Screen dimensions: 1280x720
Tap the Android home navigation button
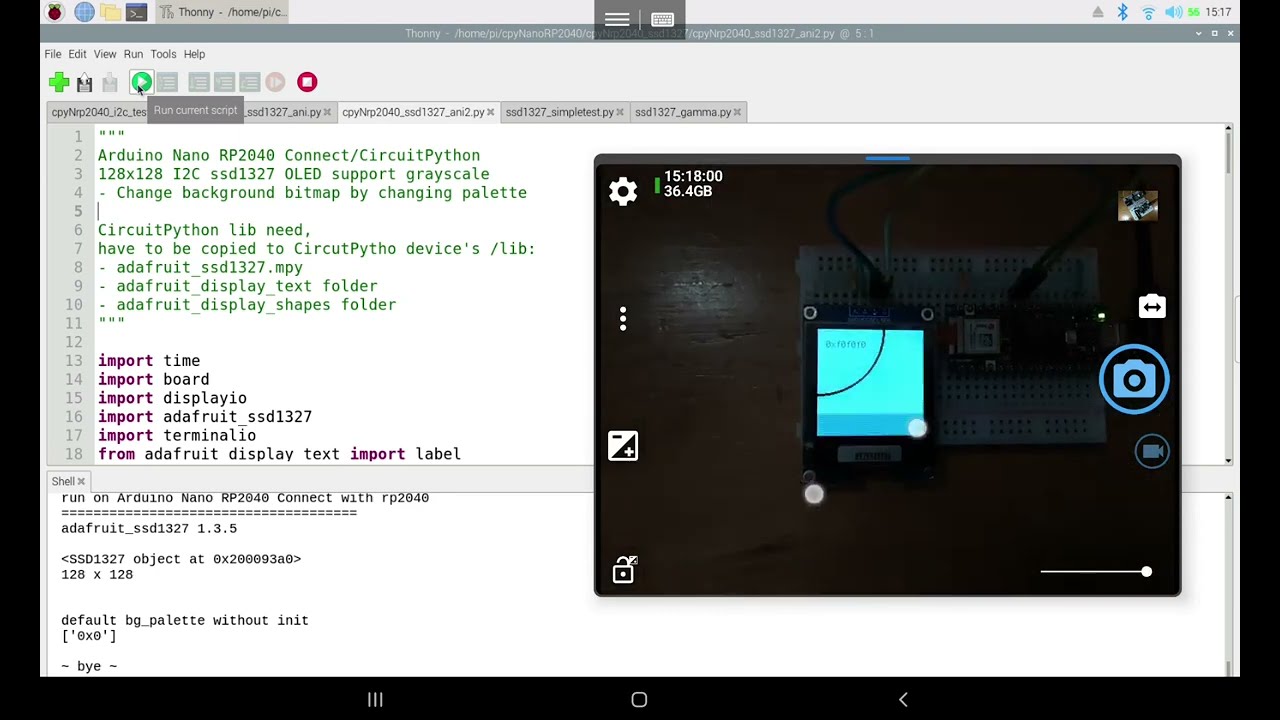point(639,700)
